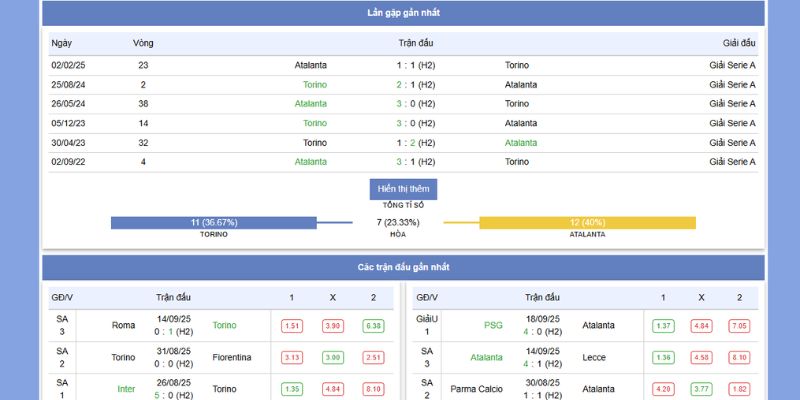Open the 02/02/25 match score 1 : 1
Image resolution: width=800 pixels, height=400 pixels.
415,65
